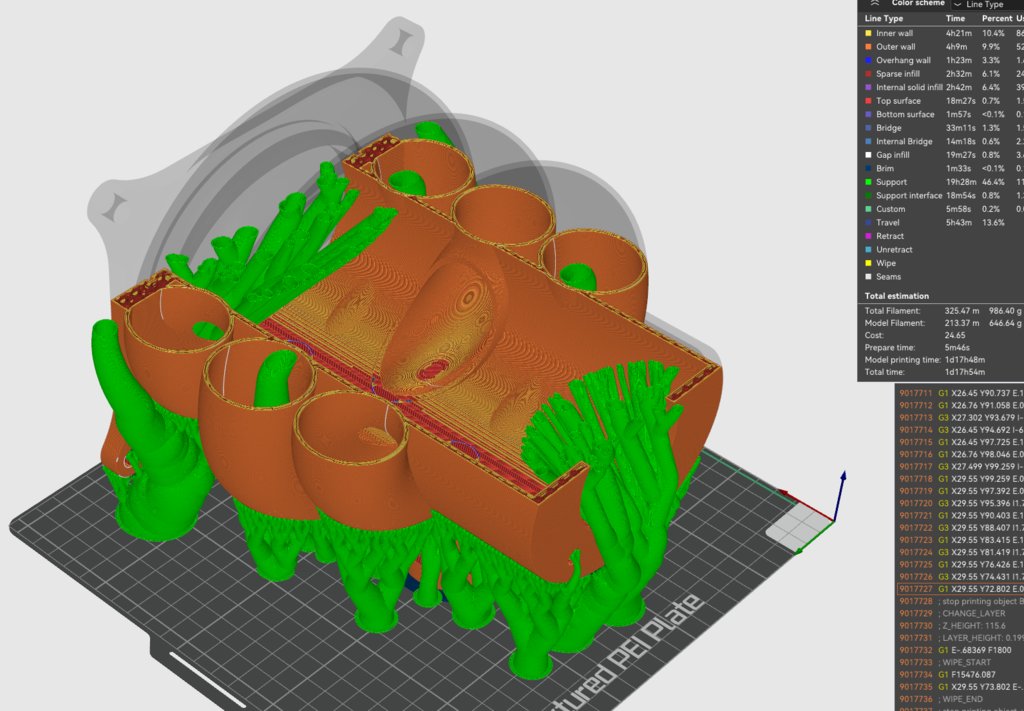Click the yellow Wipe color swatch

pos(868,263)
